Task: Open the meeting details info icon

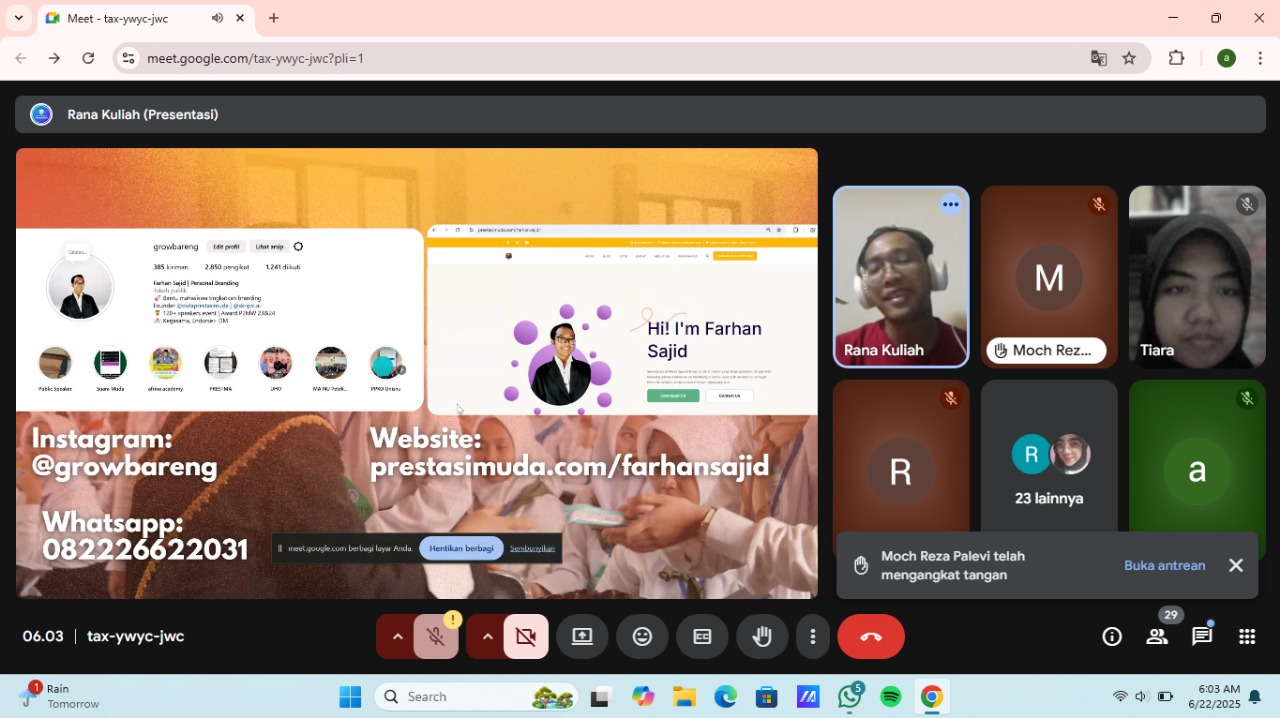Action: pyautogui.click(x=1111, y=637)
